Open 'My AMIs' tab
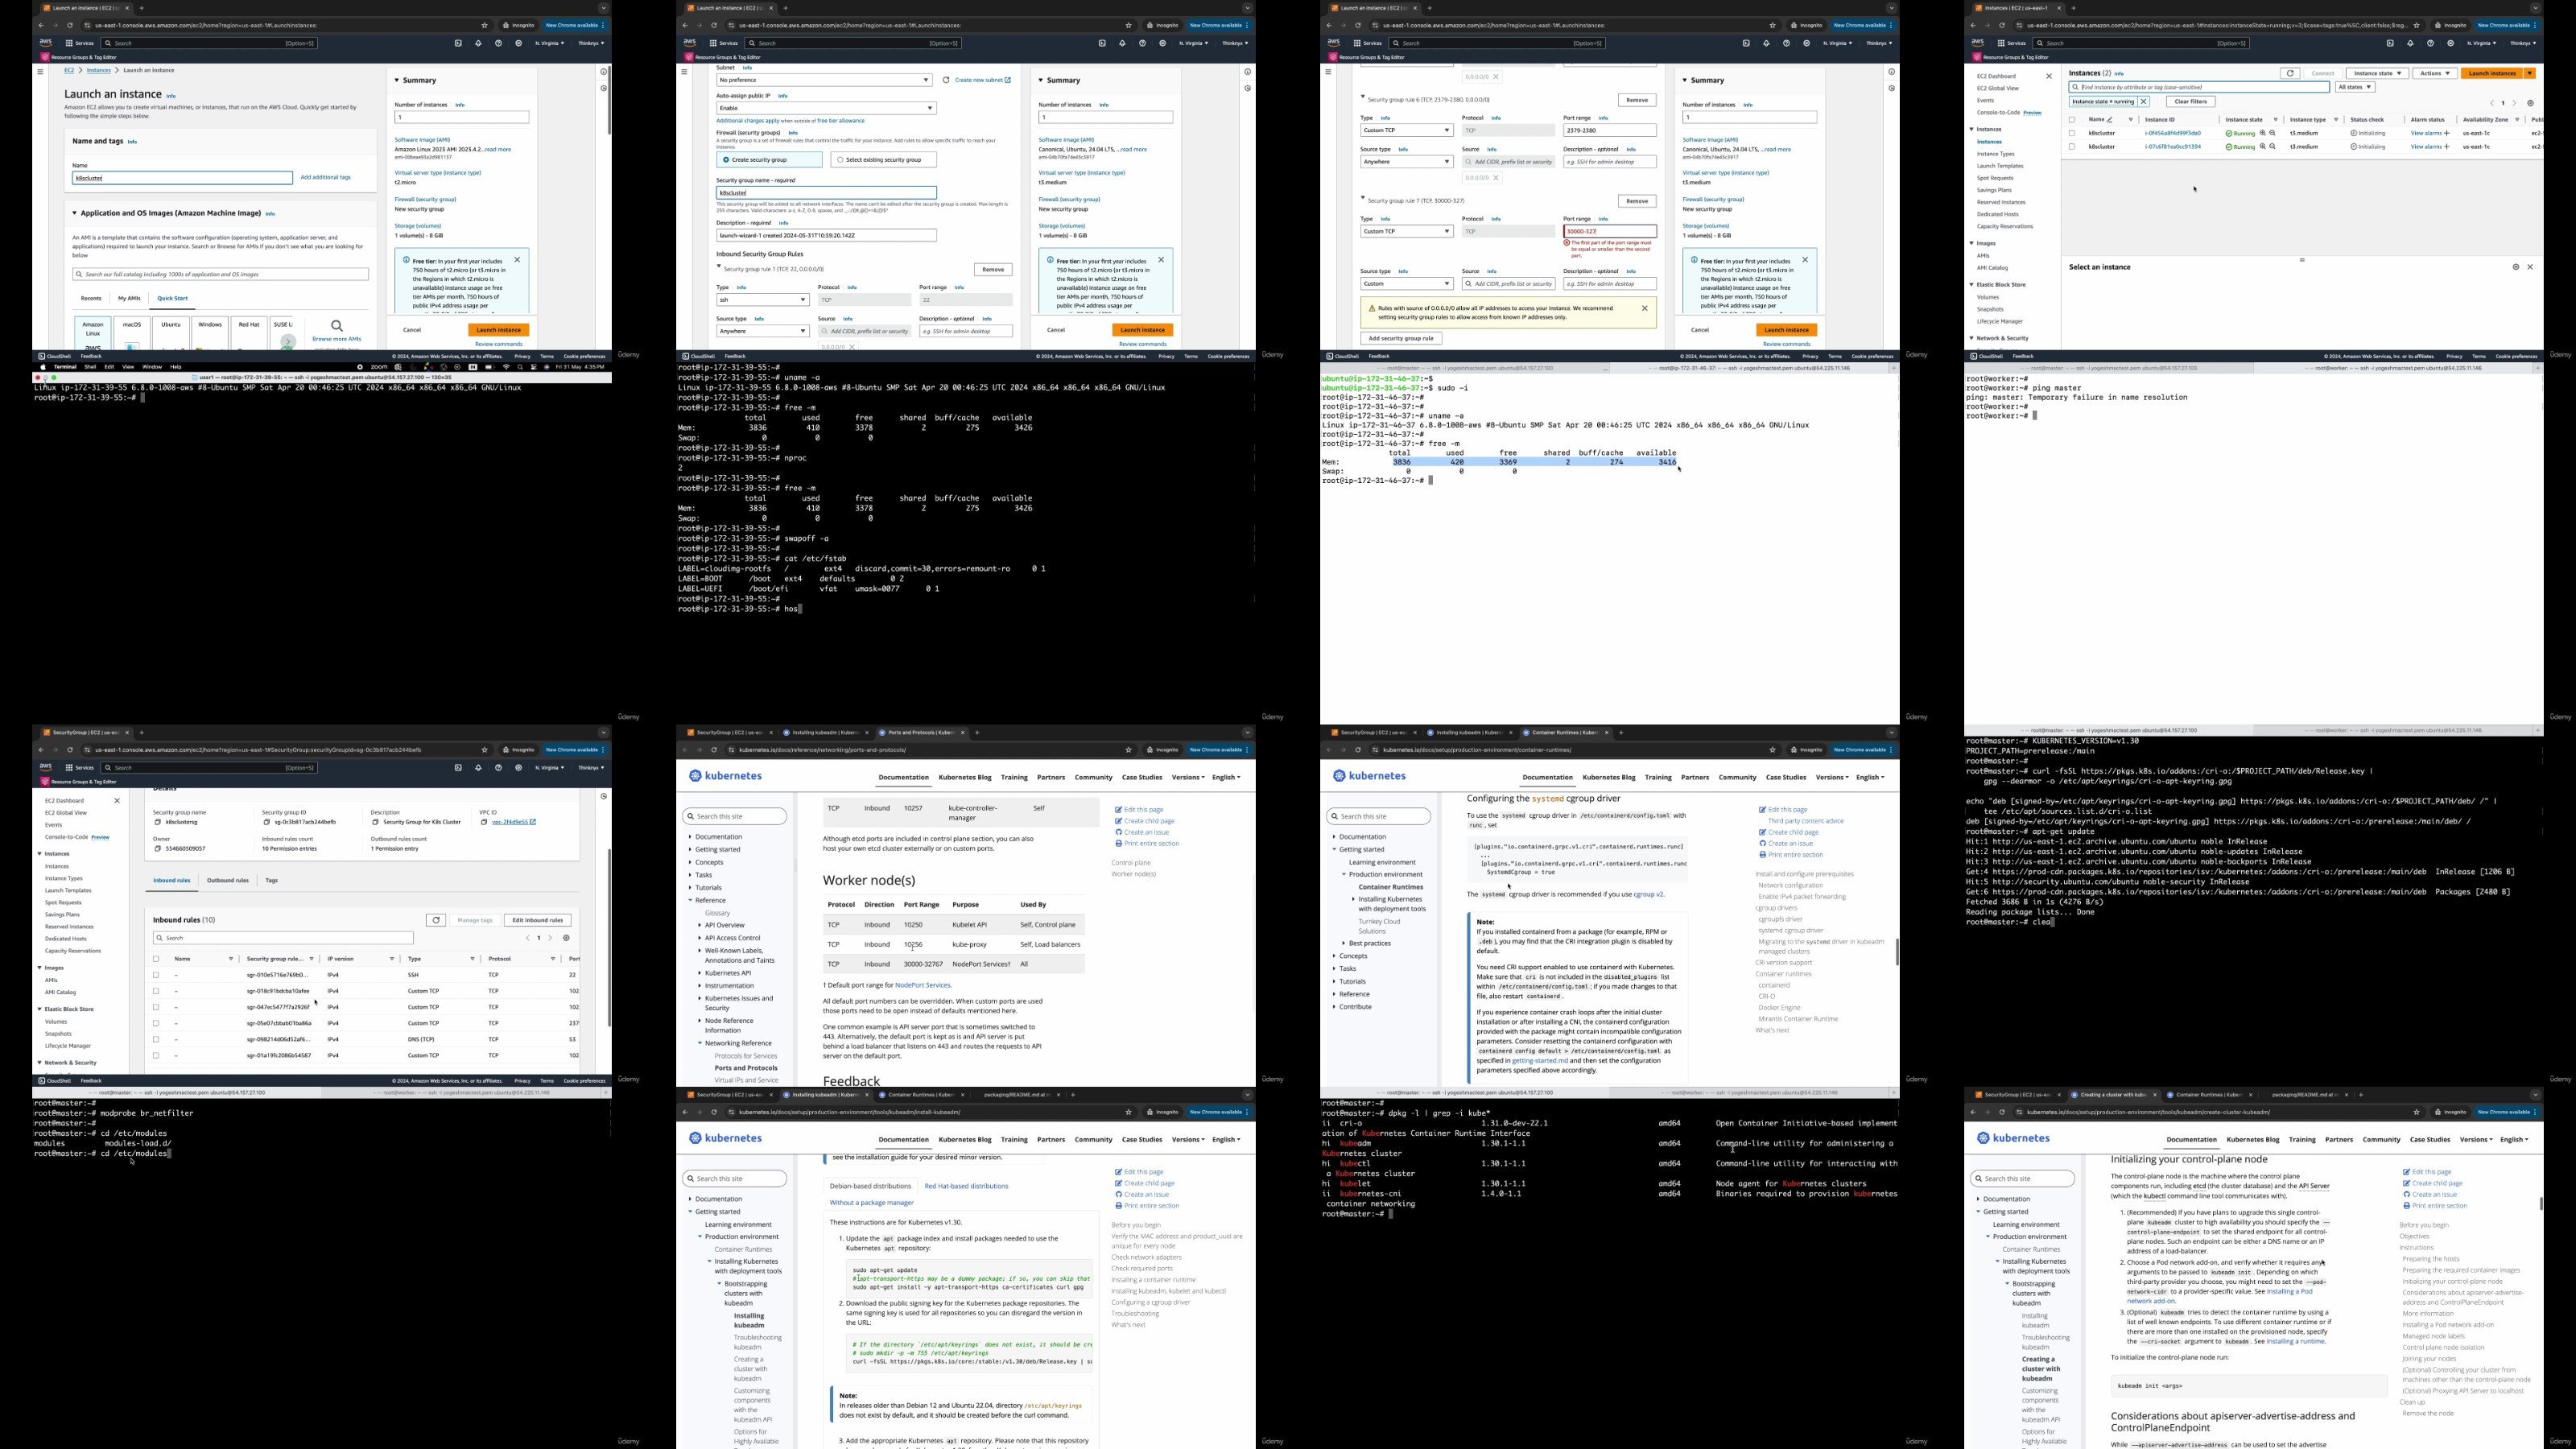Viewport: 2576px width, 1449px height. tap(129, 298)
